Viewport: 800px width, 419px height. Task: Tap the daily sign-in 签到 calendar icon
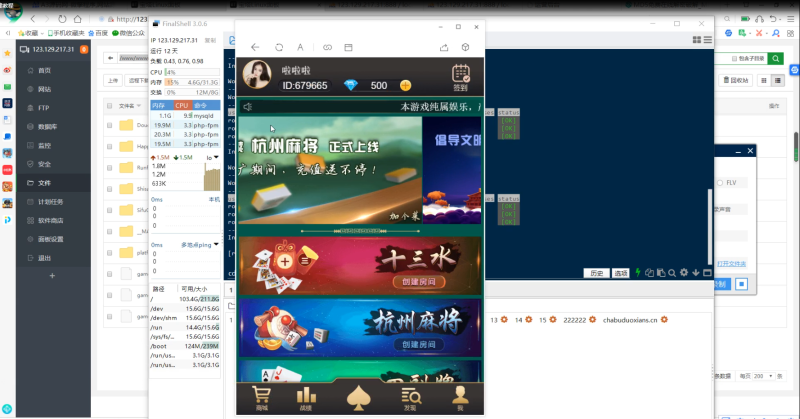[461, 78]
